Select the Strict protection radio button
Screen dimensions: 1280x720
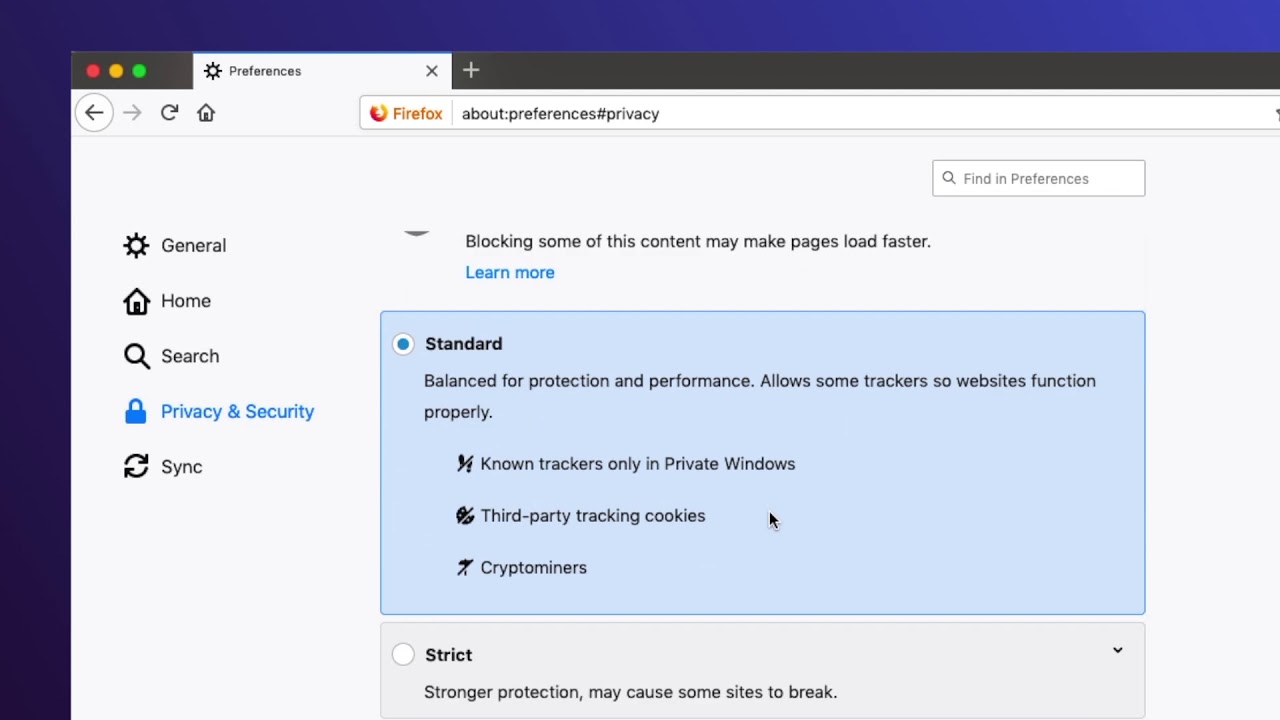point(403,655)
